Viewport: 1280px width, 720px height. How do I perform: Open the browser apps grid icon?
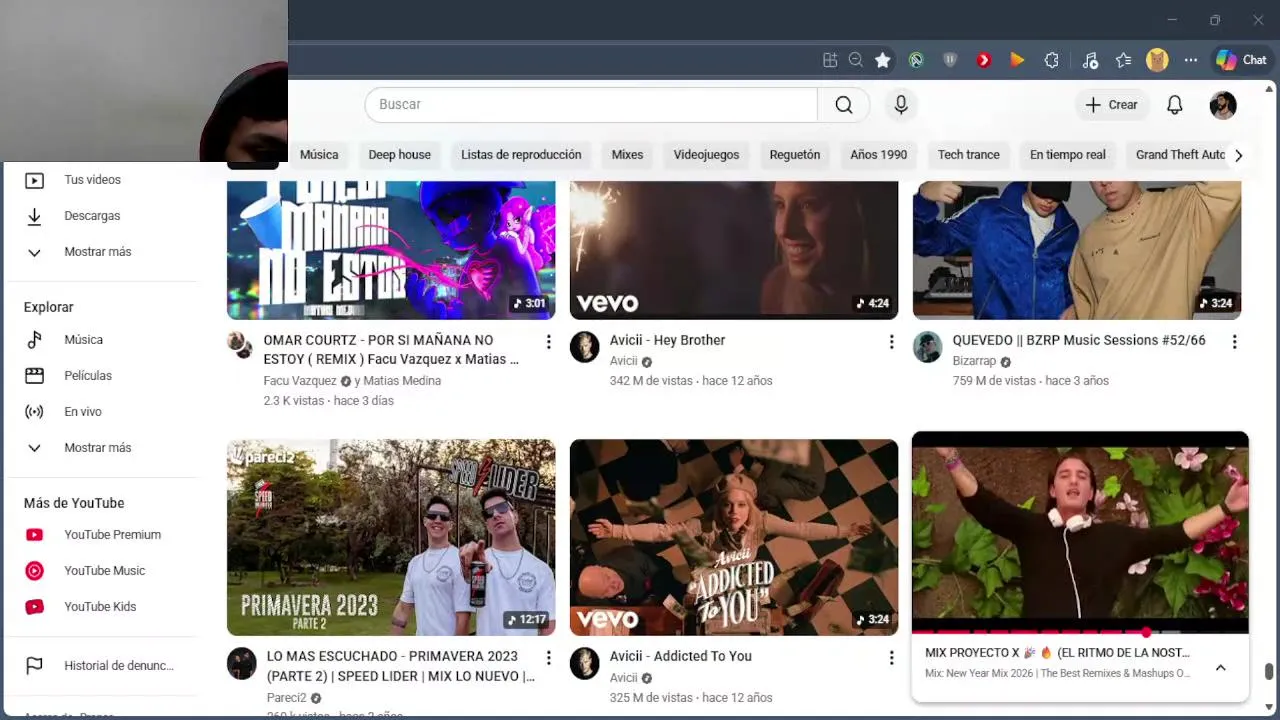(x=830, y=60)
